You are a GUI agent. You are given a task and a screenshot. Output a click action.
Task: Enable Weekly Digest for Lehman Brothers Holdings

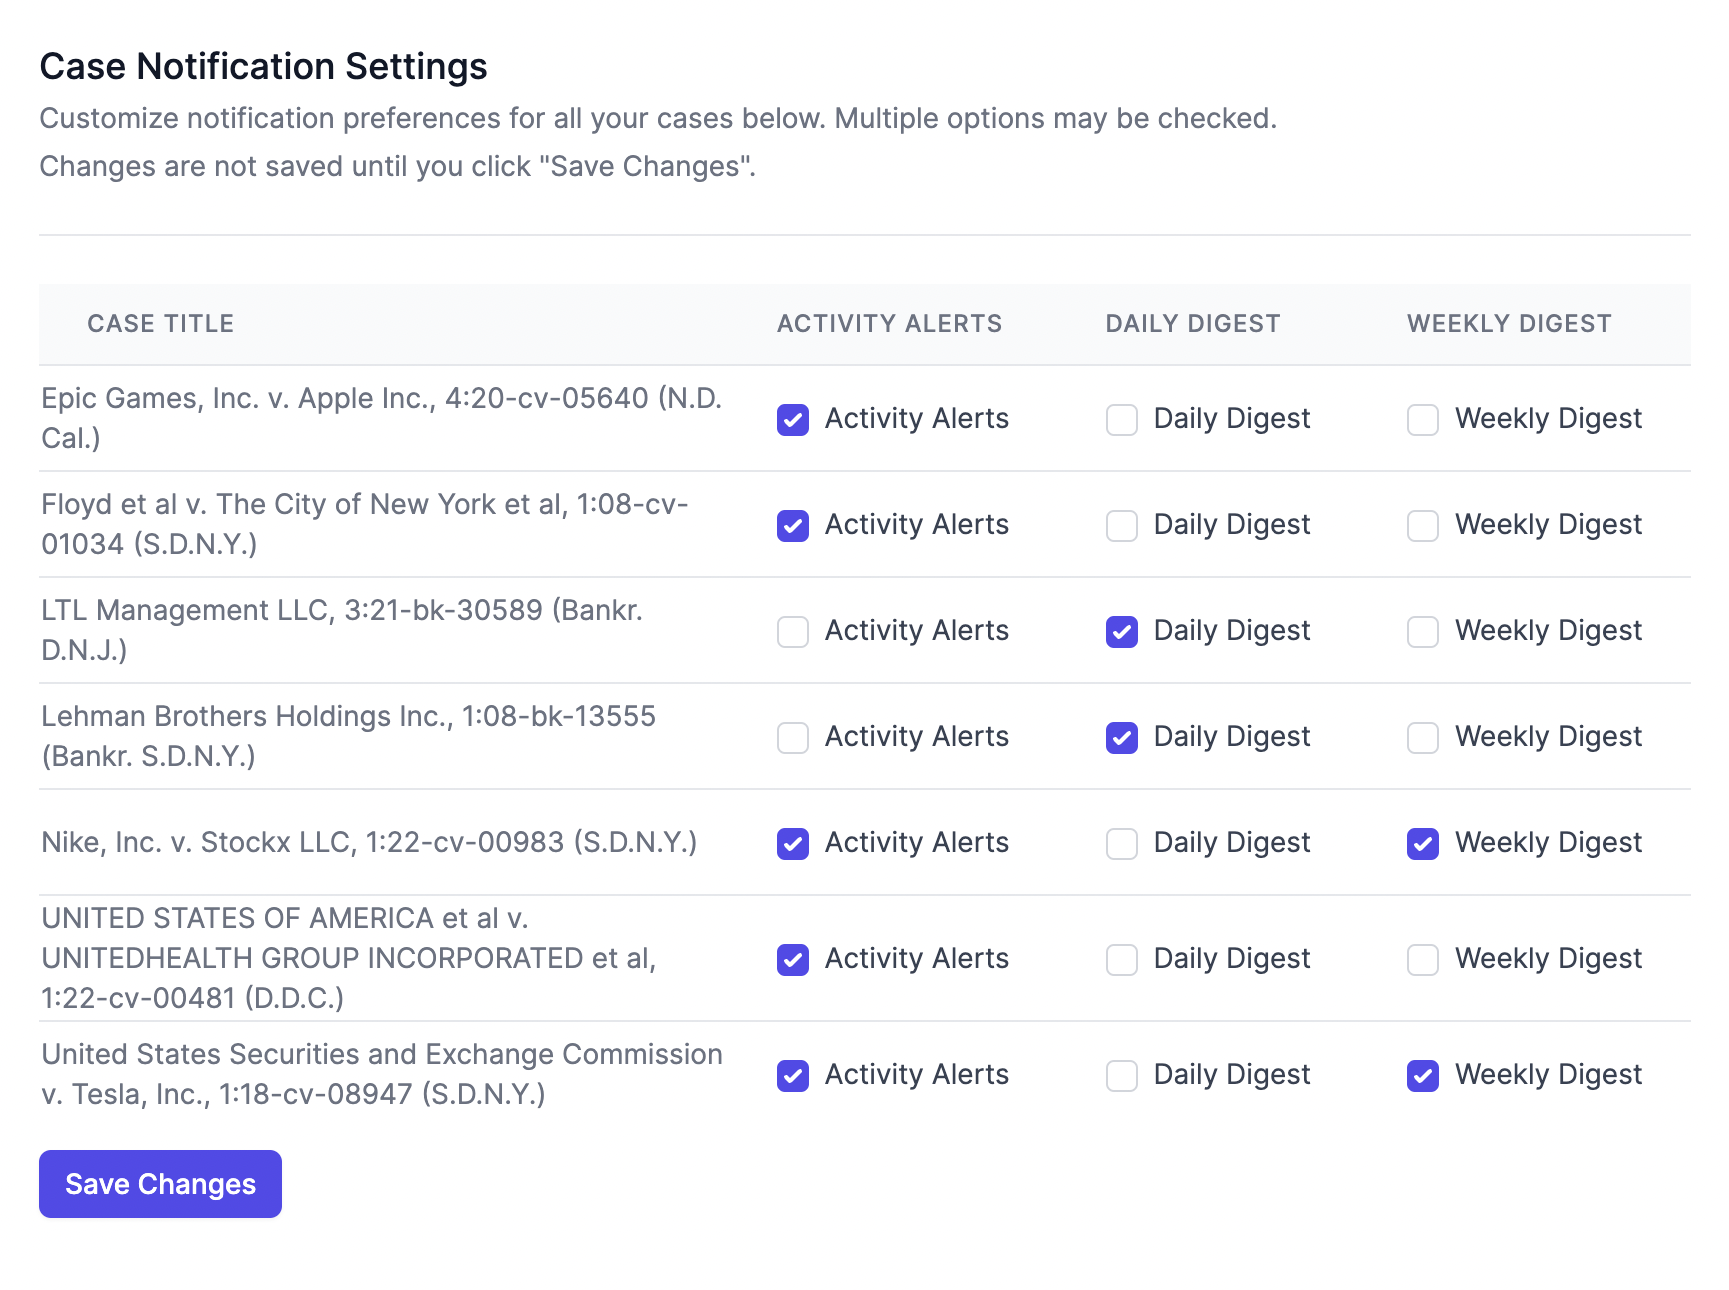pyautogui.click(x=1423, y=738)
